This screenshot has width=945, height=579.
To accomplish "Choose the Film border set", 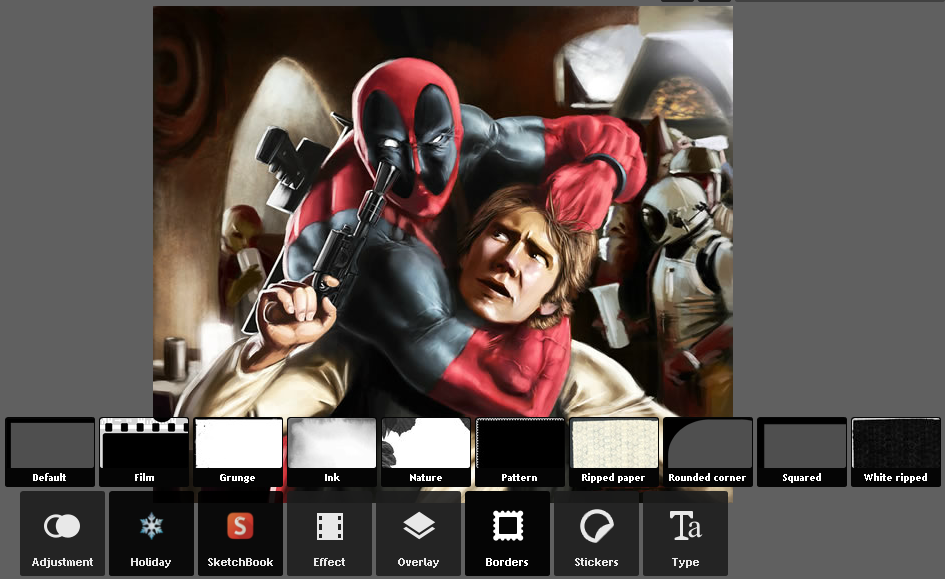I will (144, 452).
